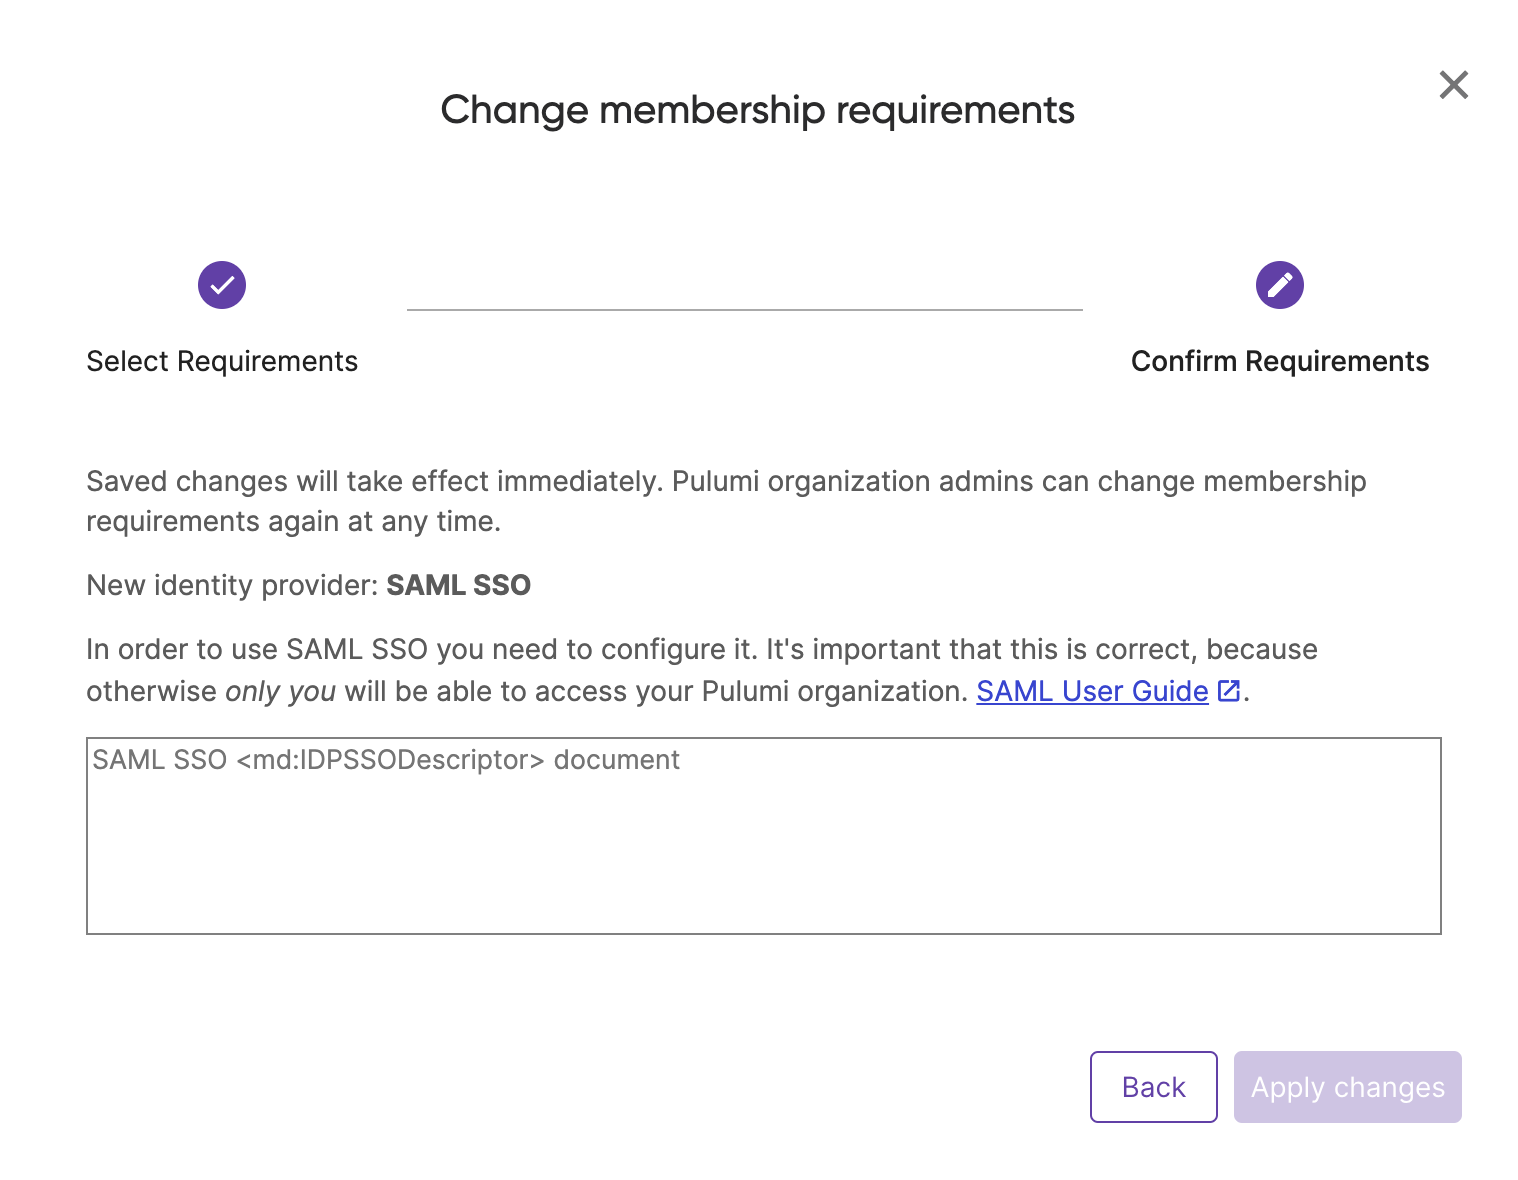
Task: Click the "Saved changes will take effect" sentence
Action: (373, 481)
